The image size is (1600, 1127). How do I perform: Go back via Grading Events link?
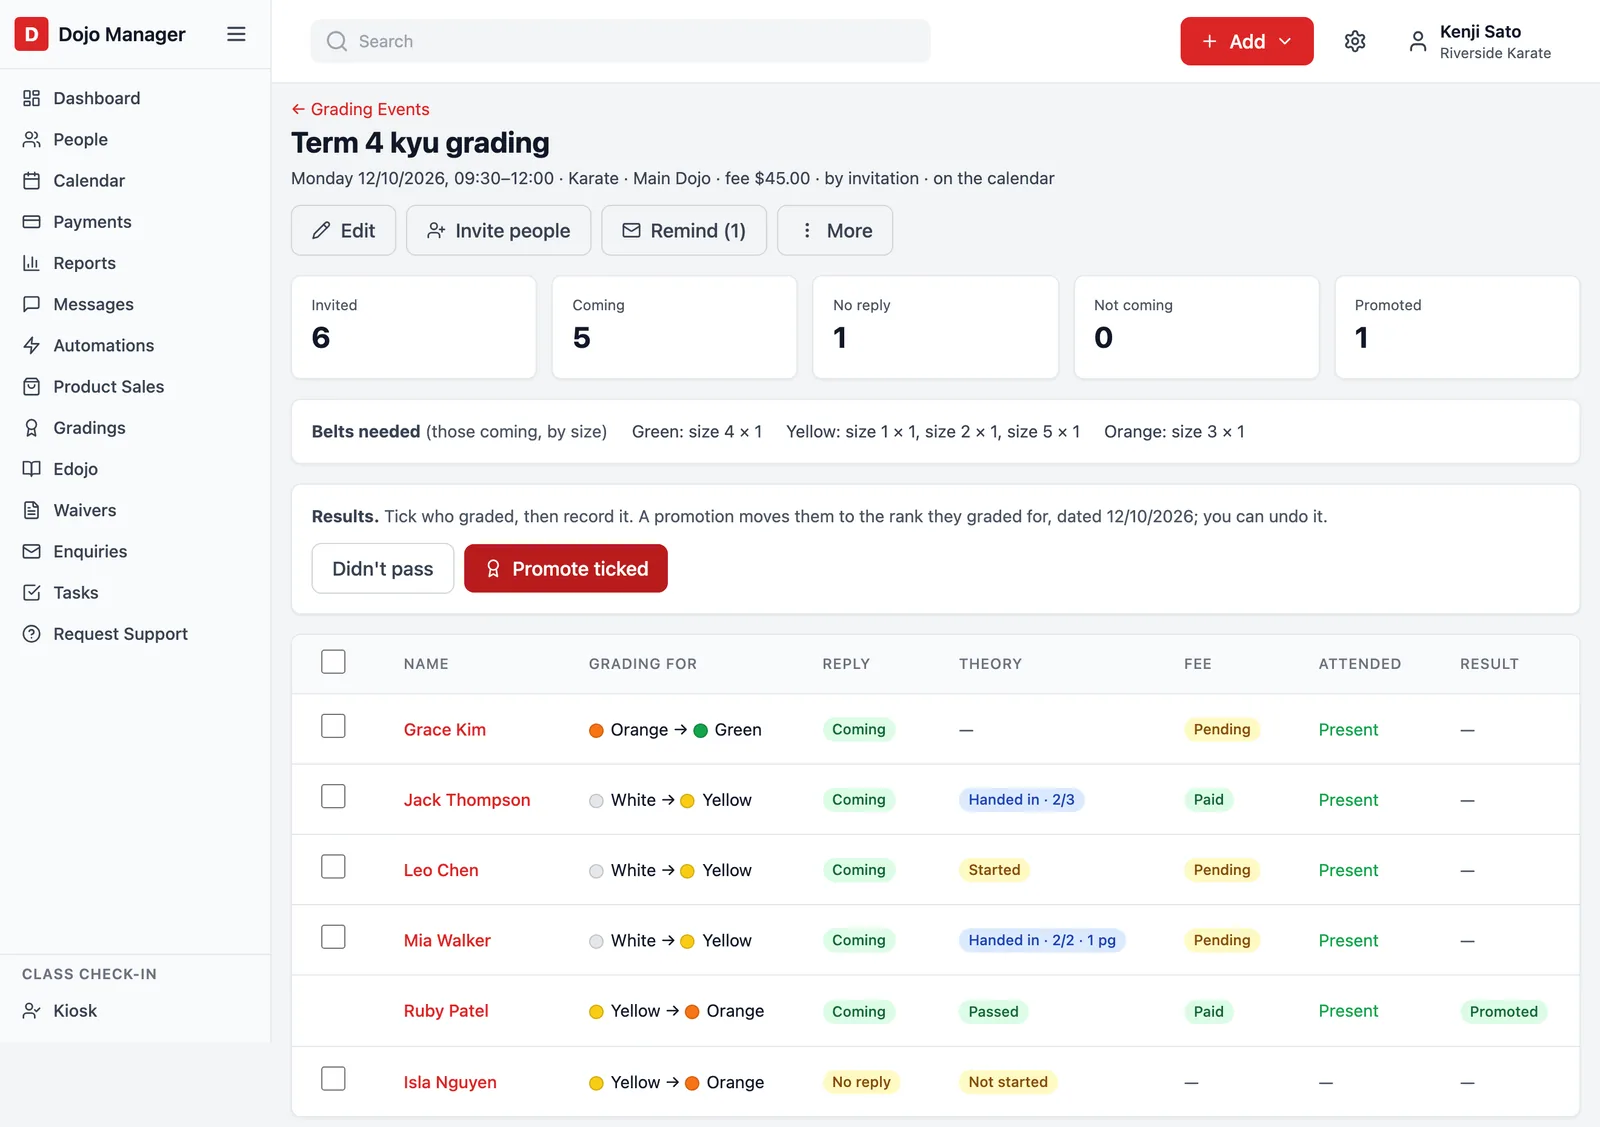(360, 109)
